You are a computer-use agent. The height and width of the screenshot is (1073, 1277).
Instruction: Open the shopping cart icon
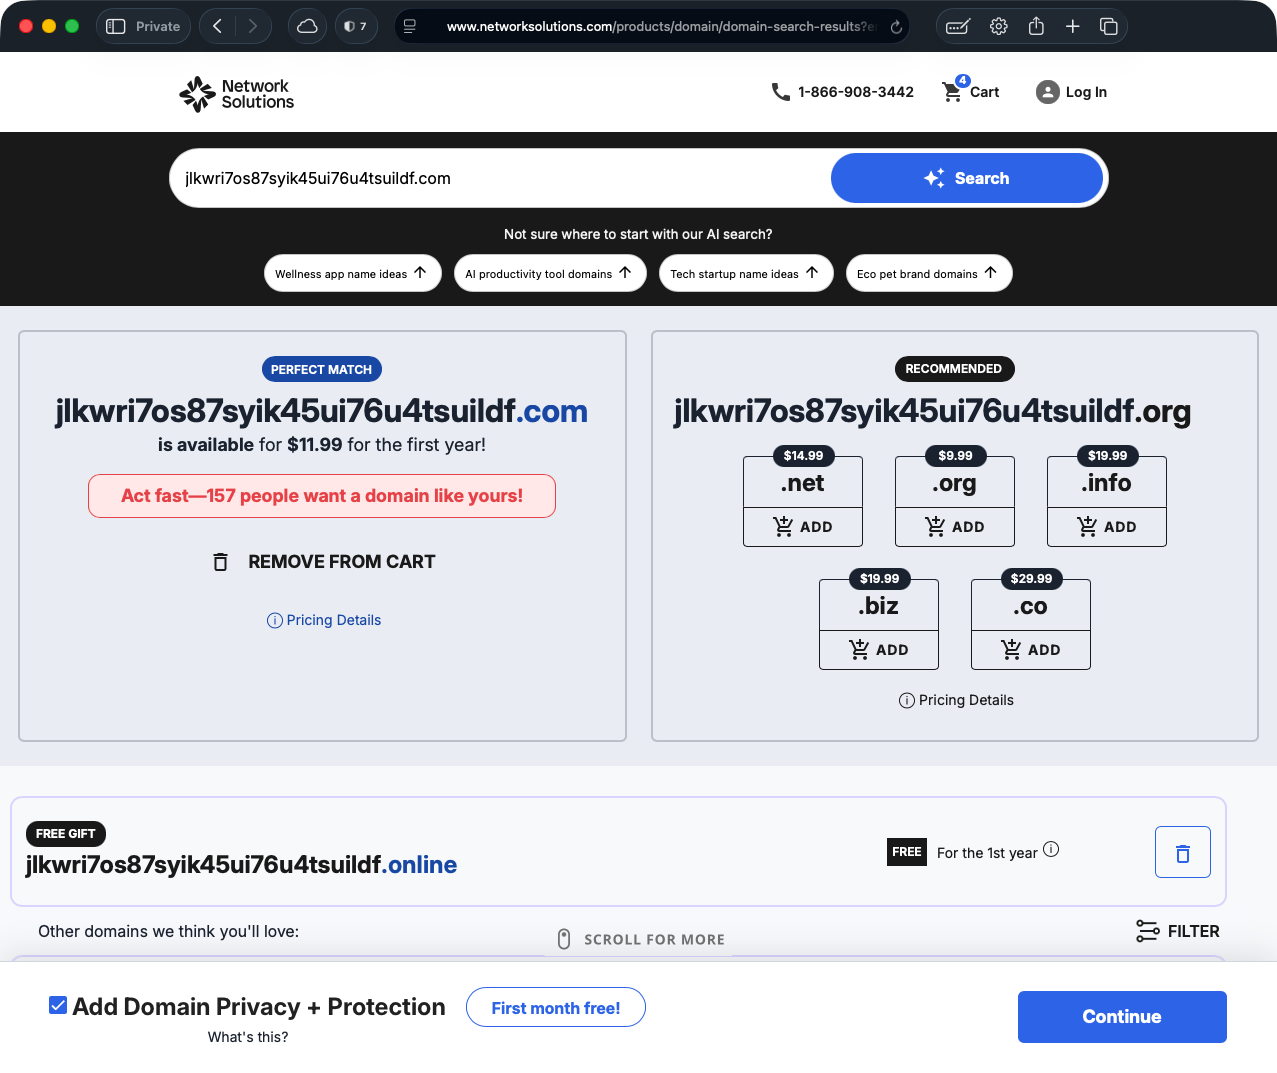click(x=952, y=92)
